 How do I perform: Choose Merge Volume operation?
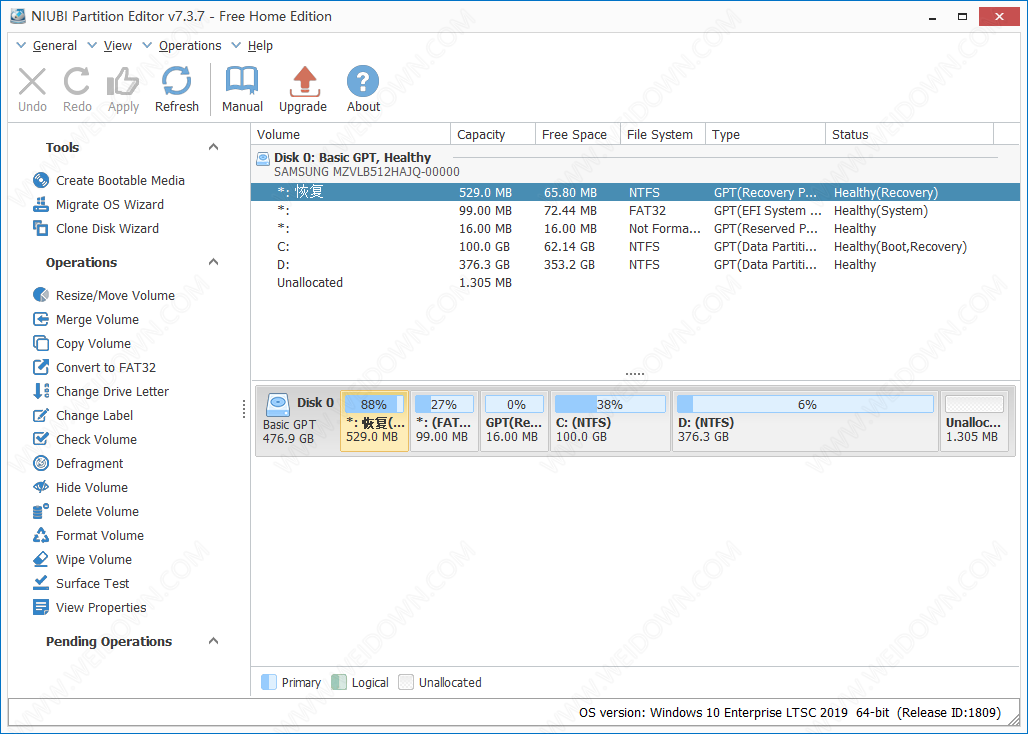86,320
